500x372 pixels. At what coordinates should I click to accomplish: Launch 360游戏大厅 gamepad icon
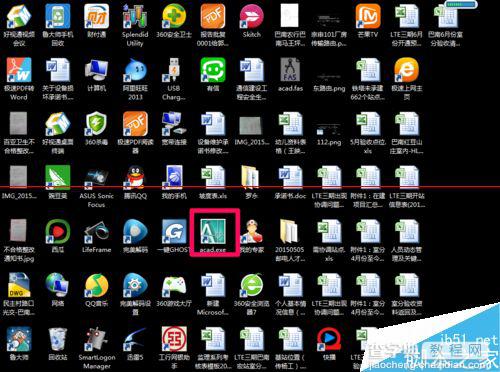click(x=174, y=285)
